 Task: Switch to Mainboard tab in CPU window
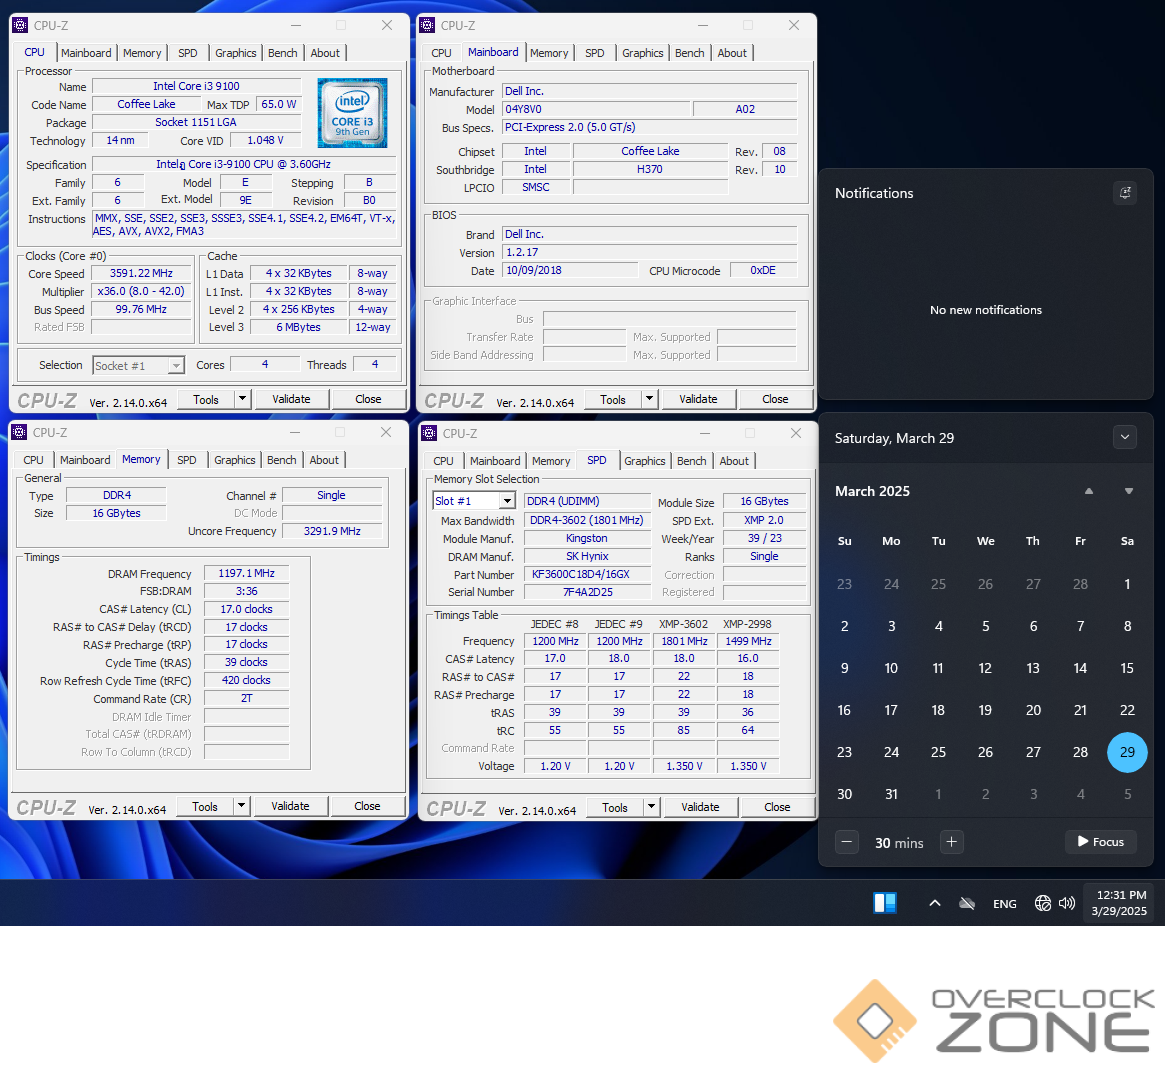(x=86, y=53)
